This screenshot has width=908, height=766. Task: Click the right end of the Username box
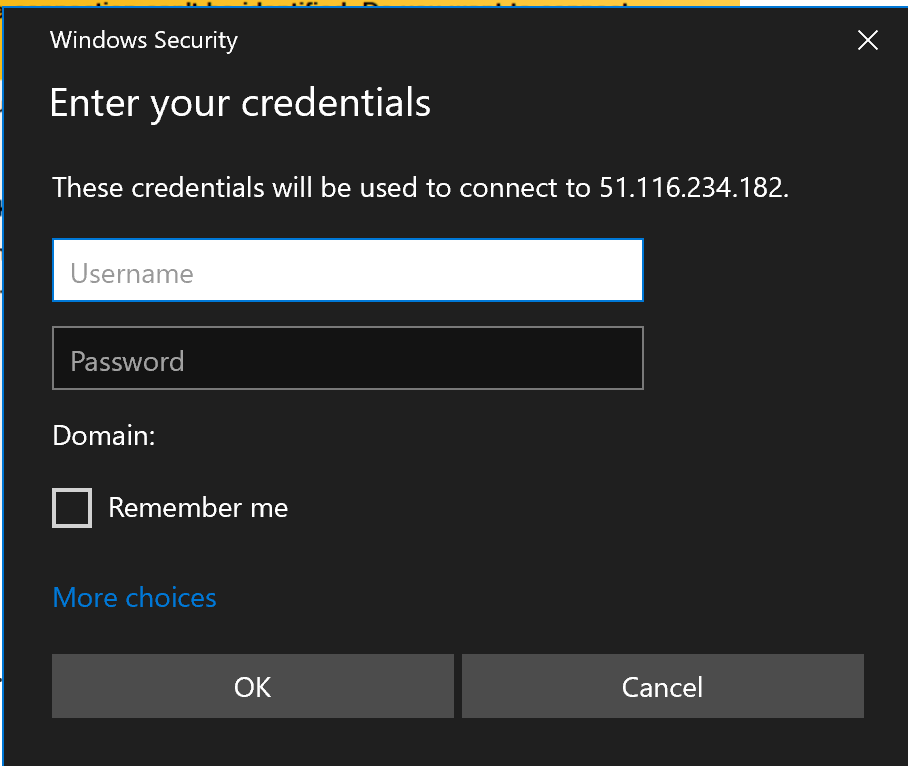click(x=620, y=270)
